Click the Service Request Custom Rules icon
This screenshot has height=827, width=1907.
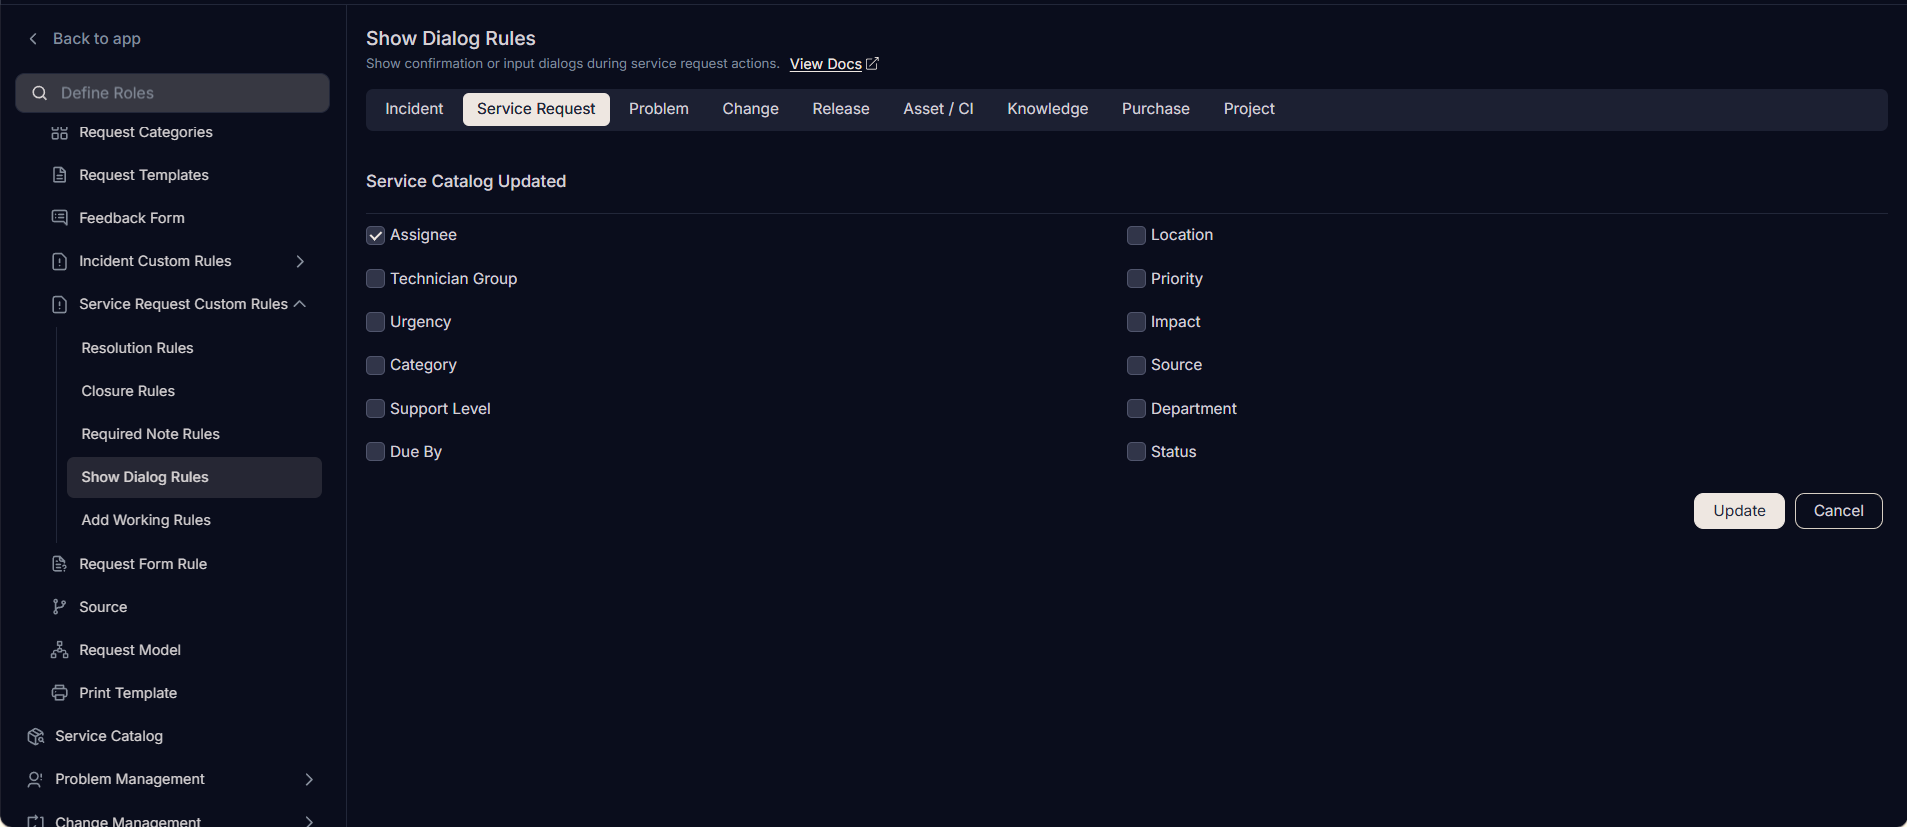(x=60, y=304)
